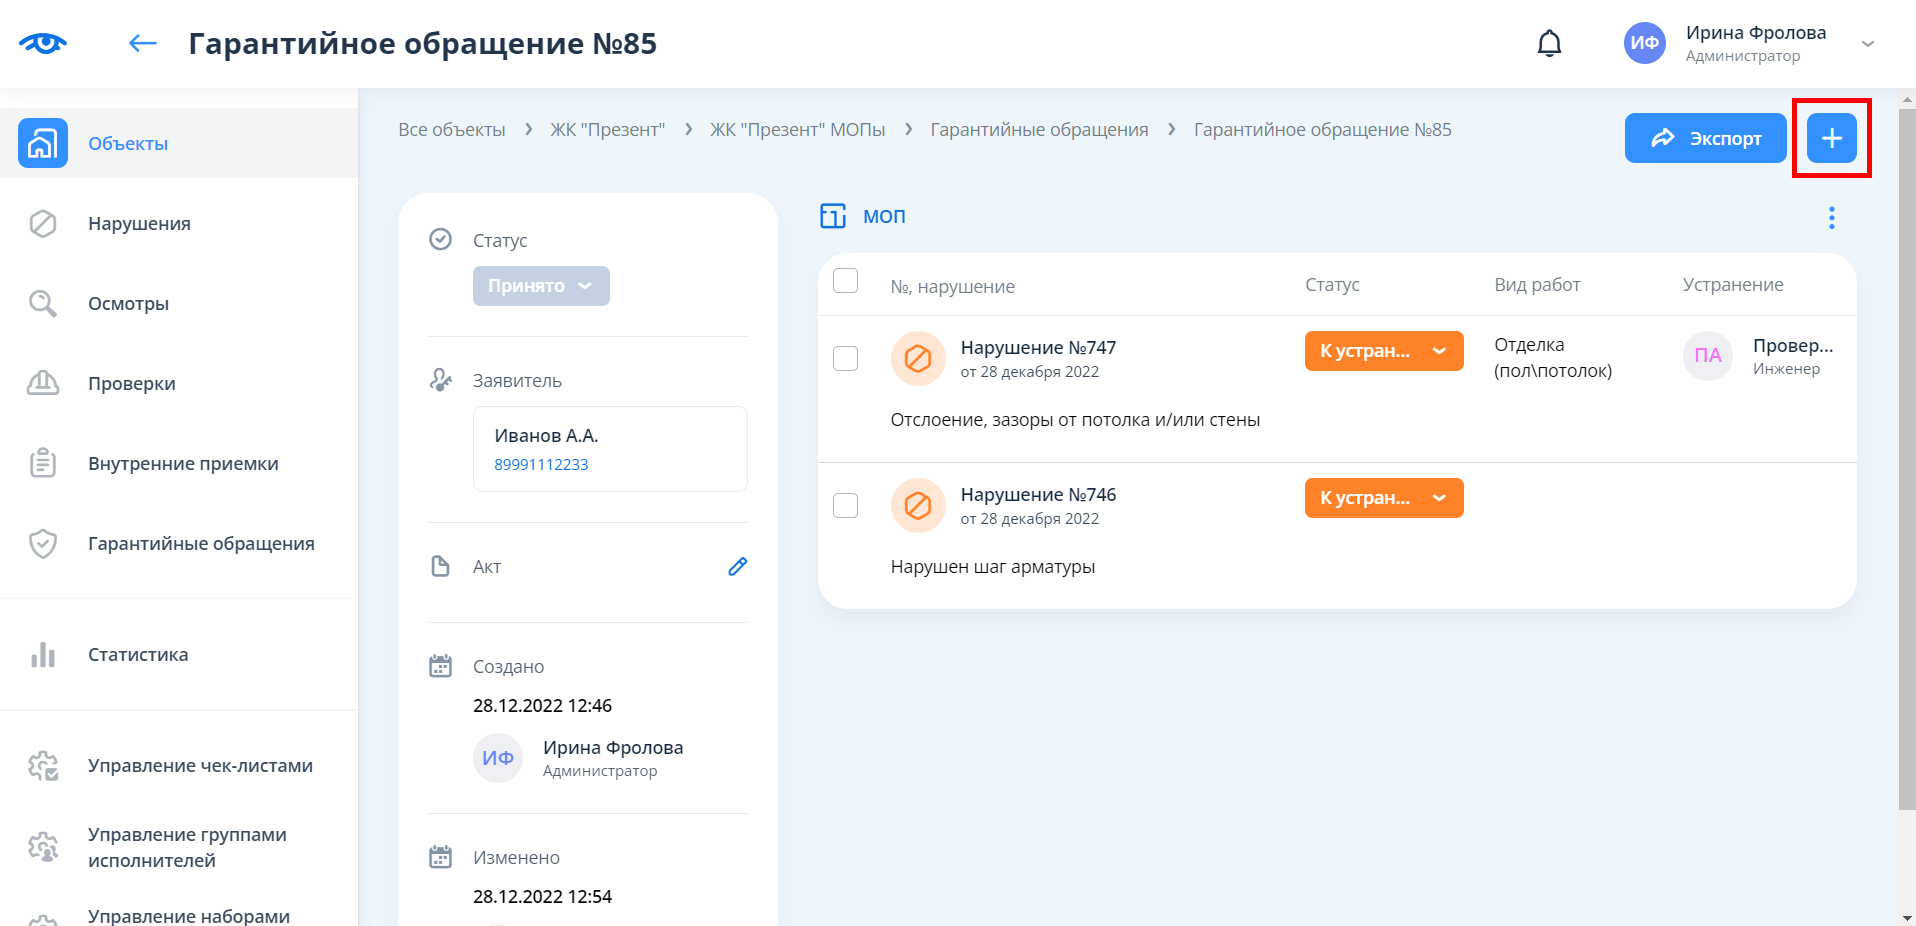Navigate to Гарантийные обращения breadcrumb
Screen dimensions: 1916x926
(1039, 130)
